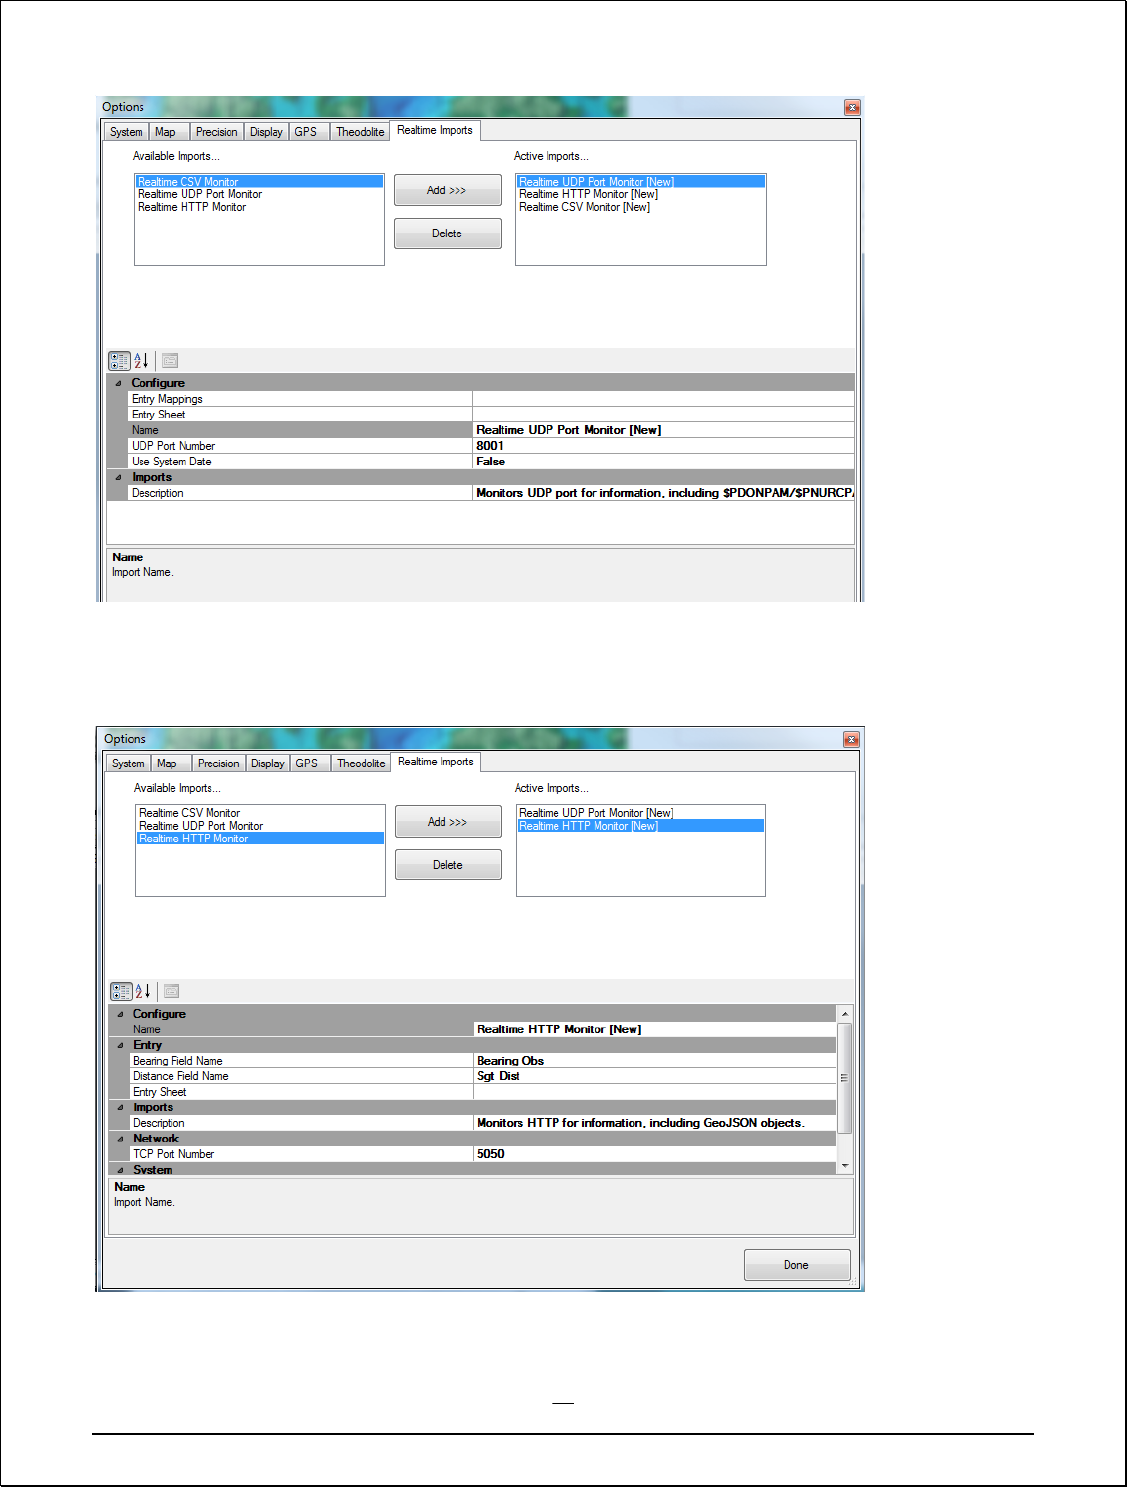The image size is (1127, 1487).
Task: Click Alphabetical sort icon in lower Options window
Action: coord(143,991)
